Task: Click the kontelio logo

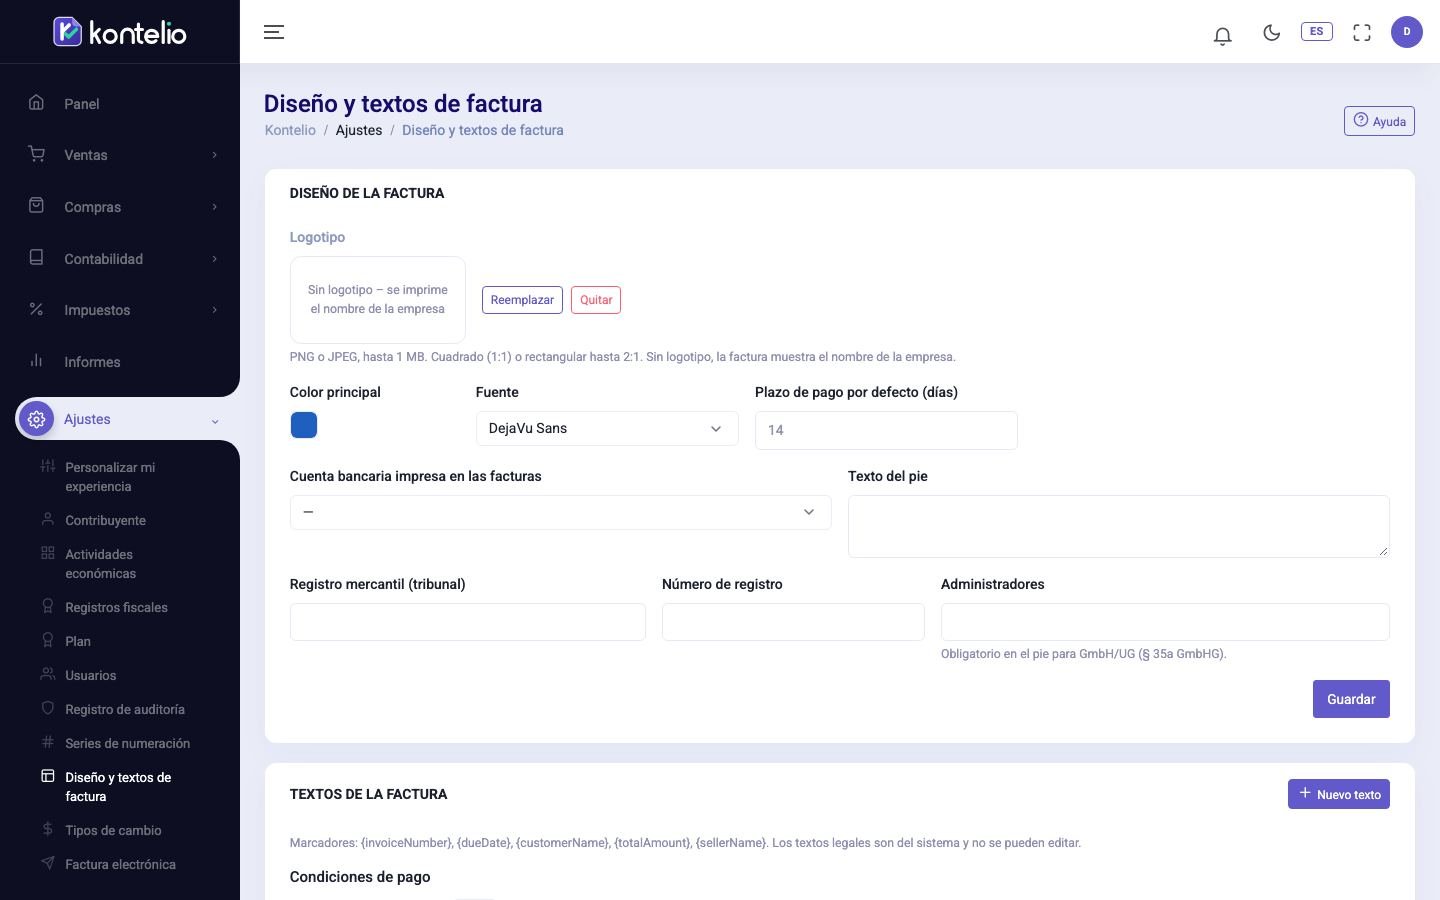Action: [x=120, y=32]
